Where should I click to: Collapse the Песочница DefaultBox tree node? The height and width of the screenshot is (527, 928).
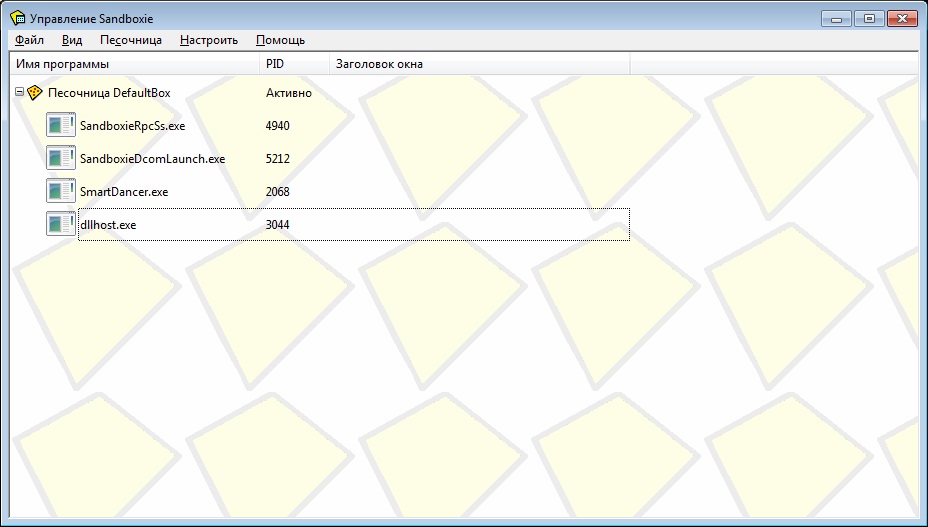(x=19, y=92)
